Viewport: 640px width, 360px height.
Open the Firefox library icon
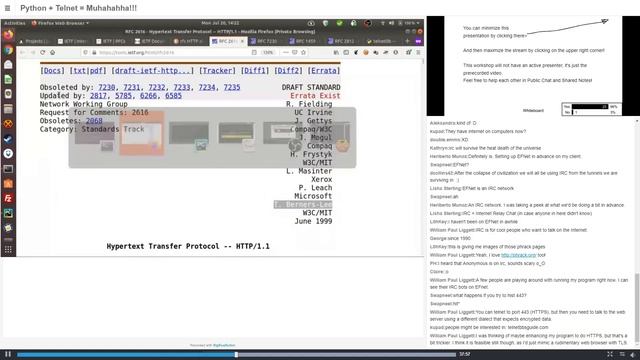tap(336, 52)
